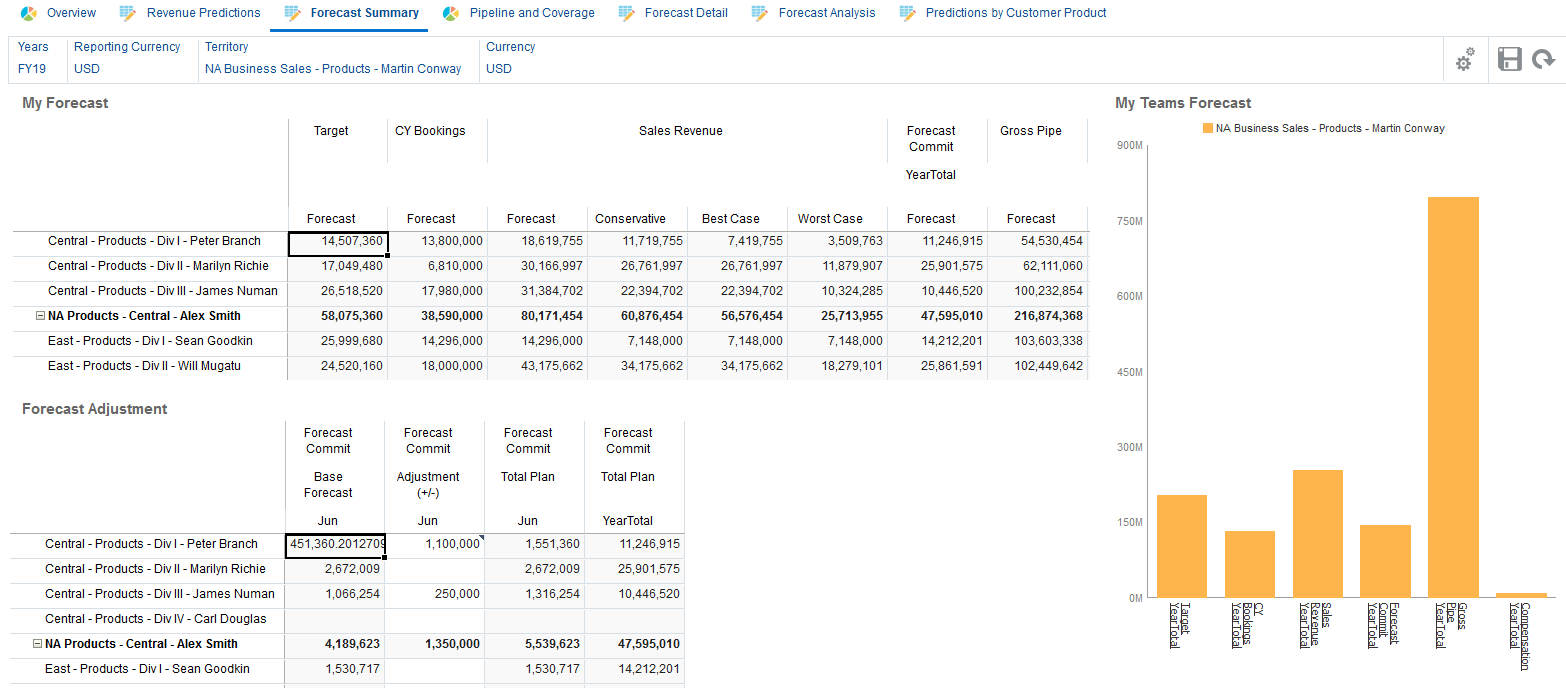Collapse NA Products - Central in Forecast Adjustment
1566x693 pixels.
(x=38, y=644)
